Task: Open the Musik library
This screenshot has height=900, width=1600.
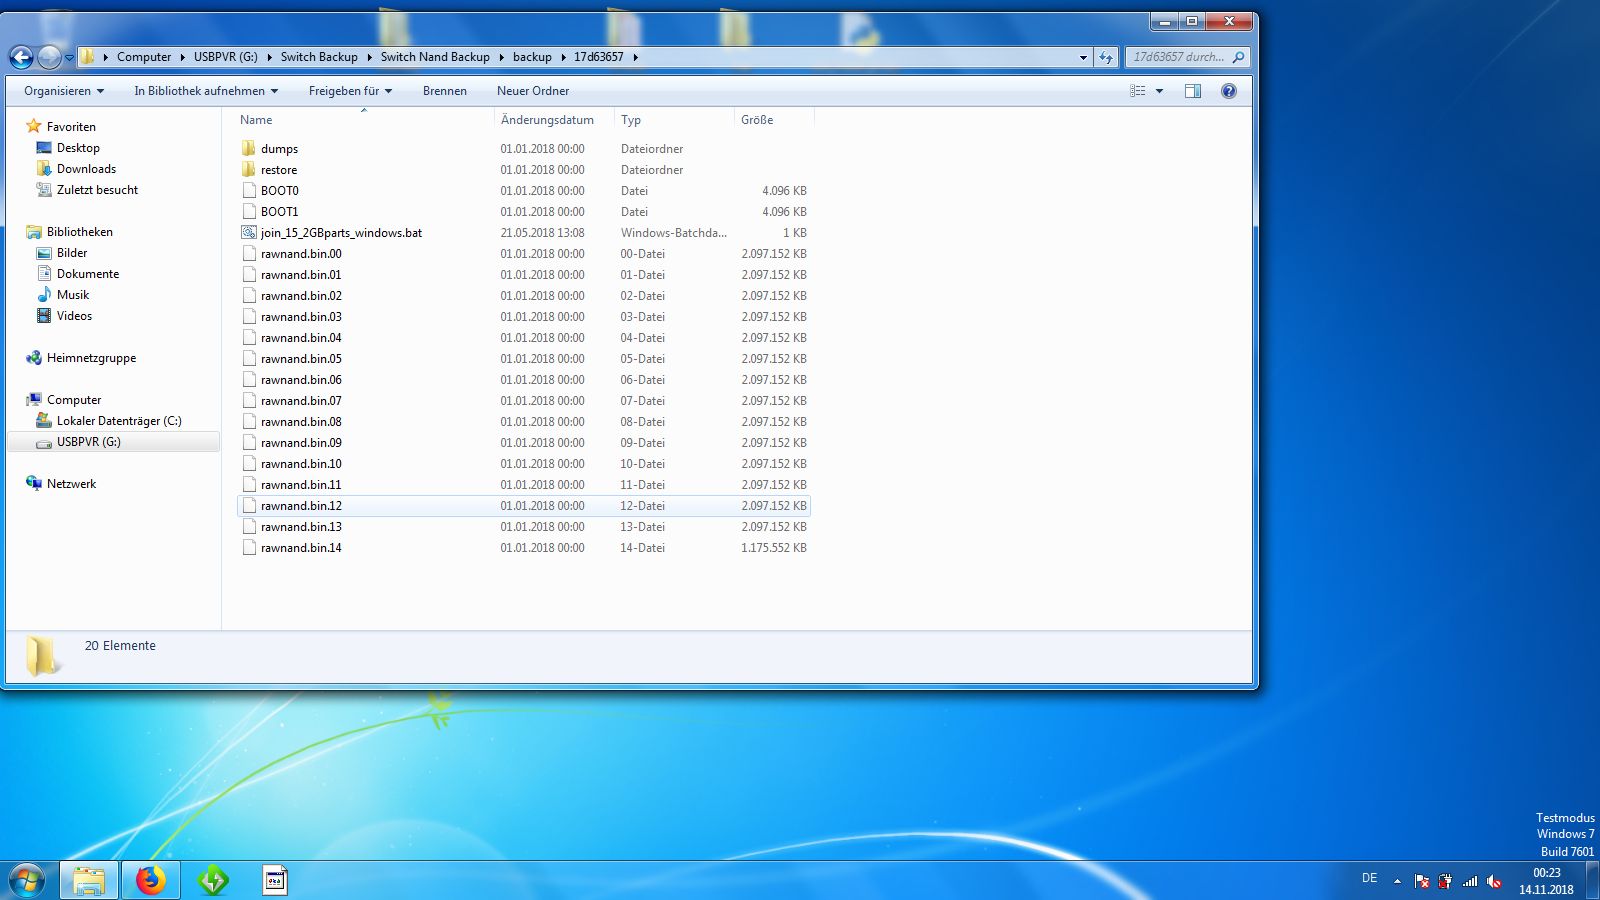Action: coord(73,295)
